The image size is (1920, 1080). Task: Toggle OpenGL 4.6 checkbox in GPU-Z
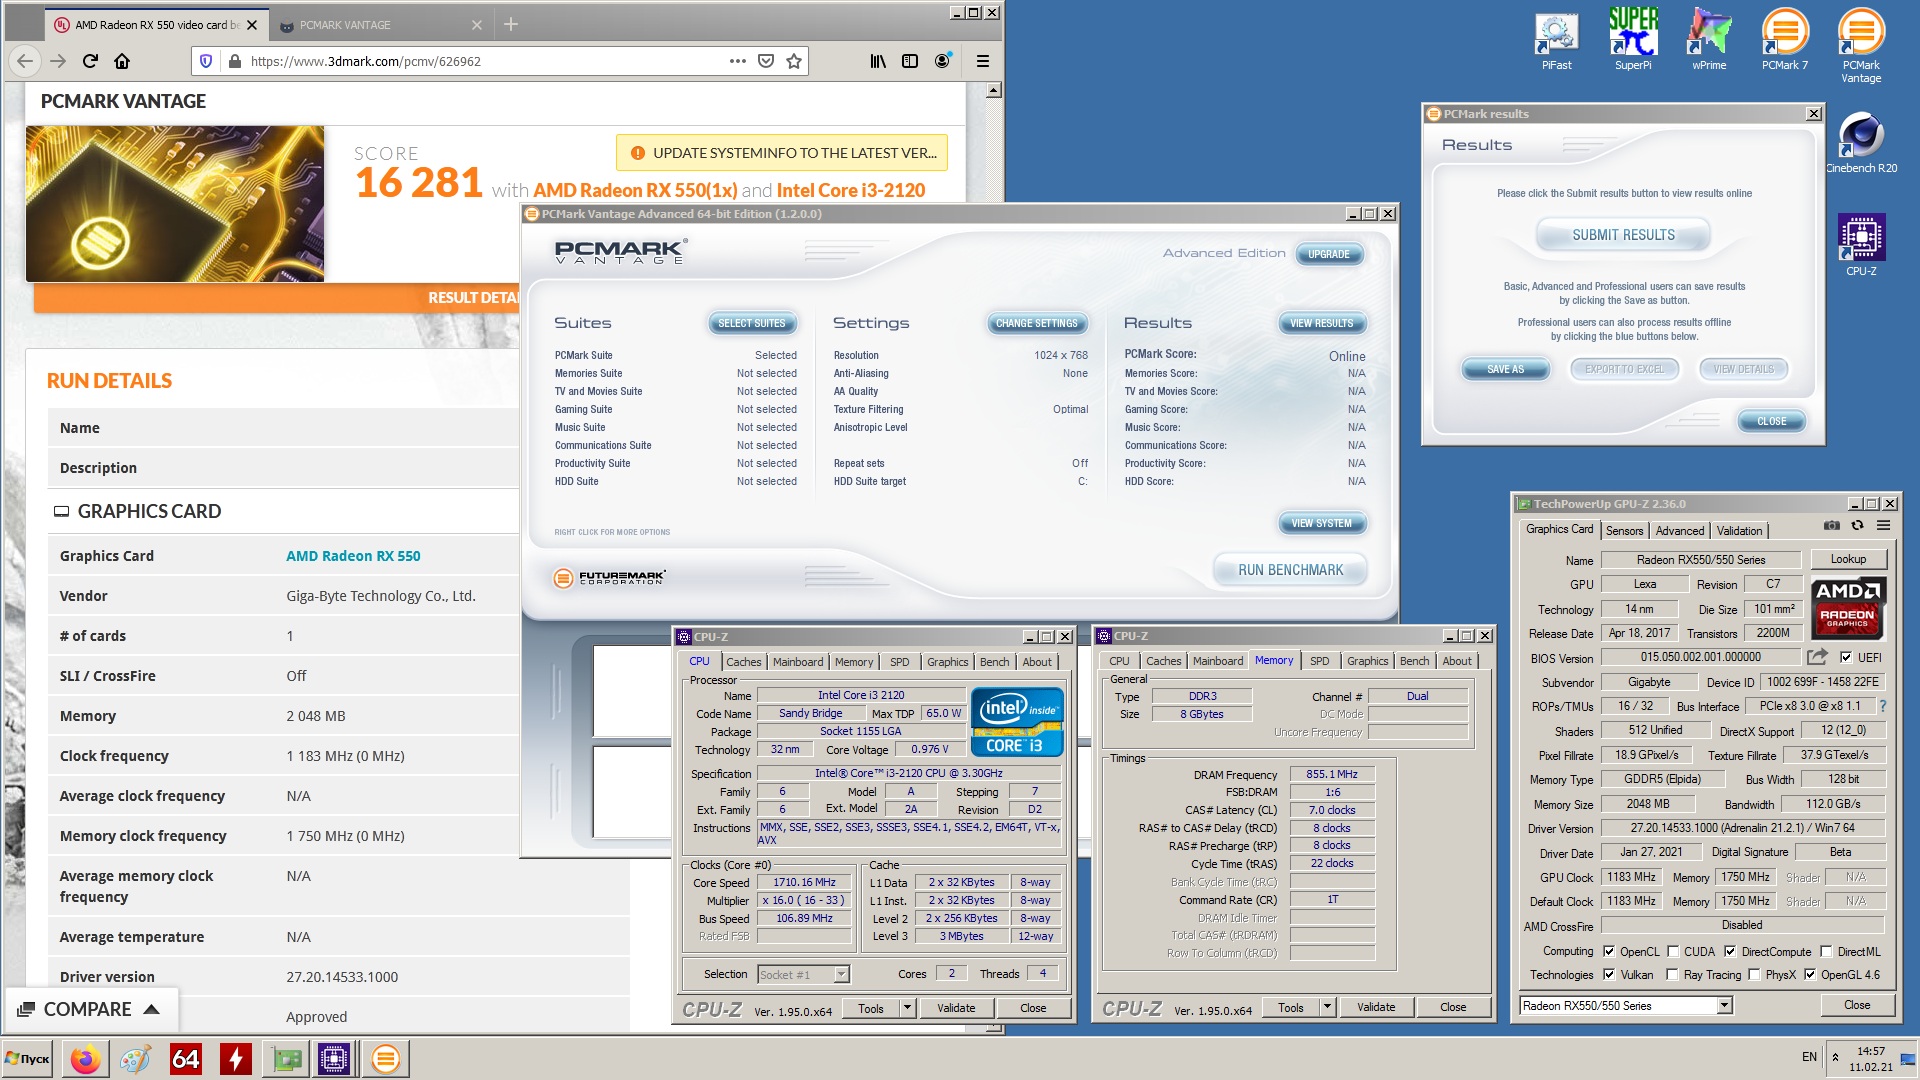point(1809,974)
